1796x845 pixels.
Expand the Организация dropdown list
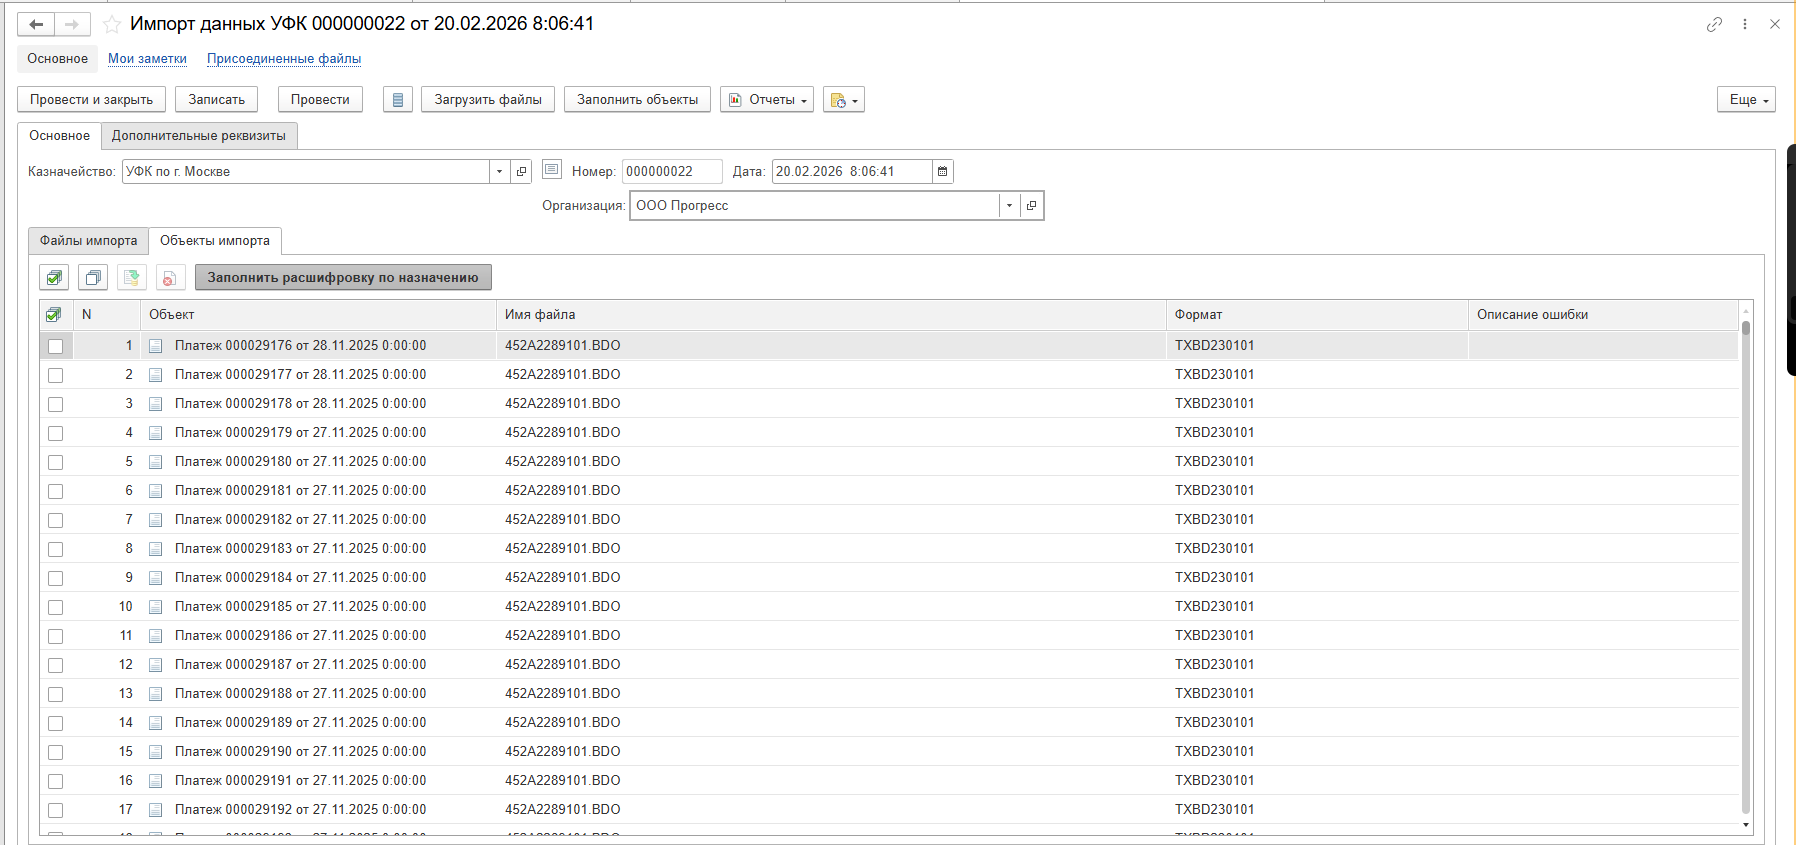pos(1009,206)
